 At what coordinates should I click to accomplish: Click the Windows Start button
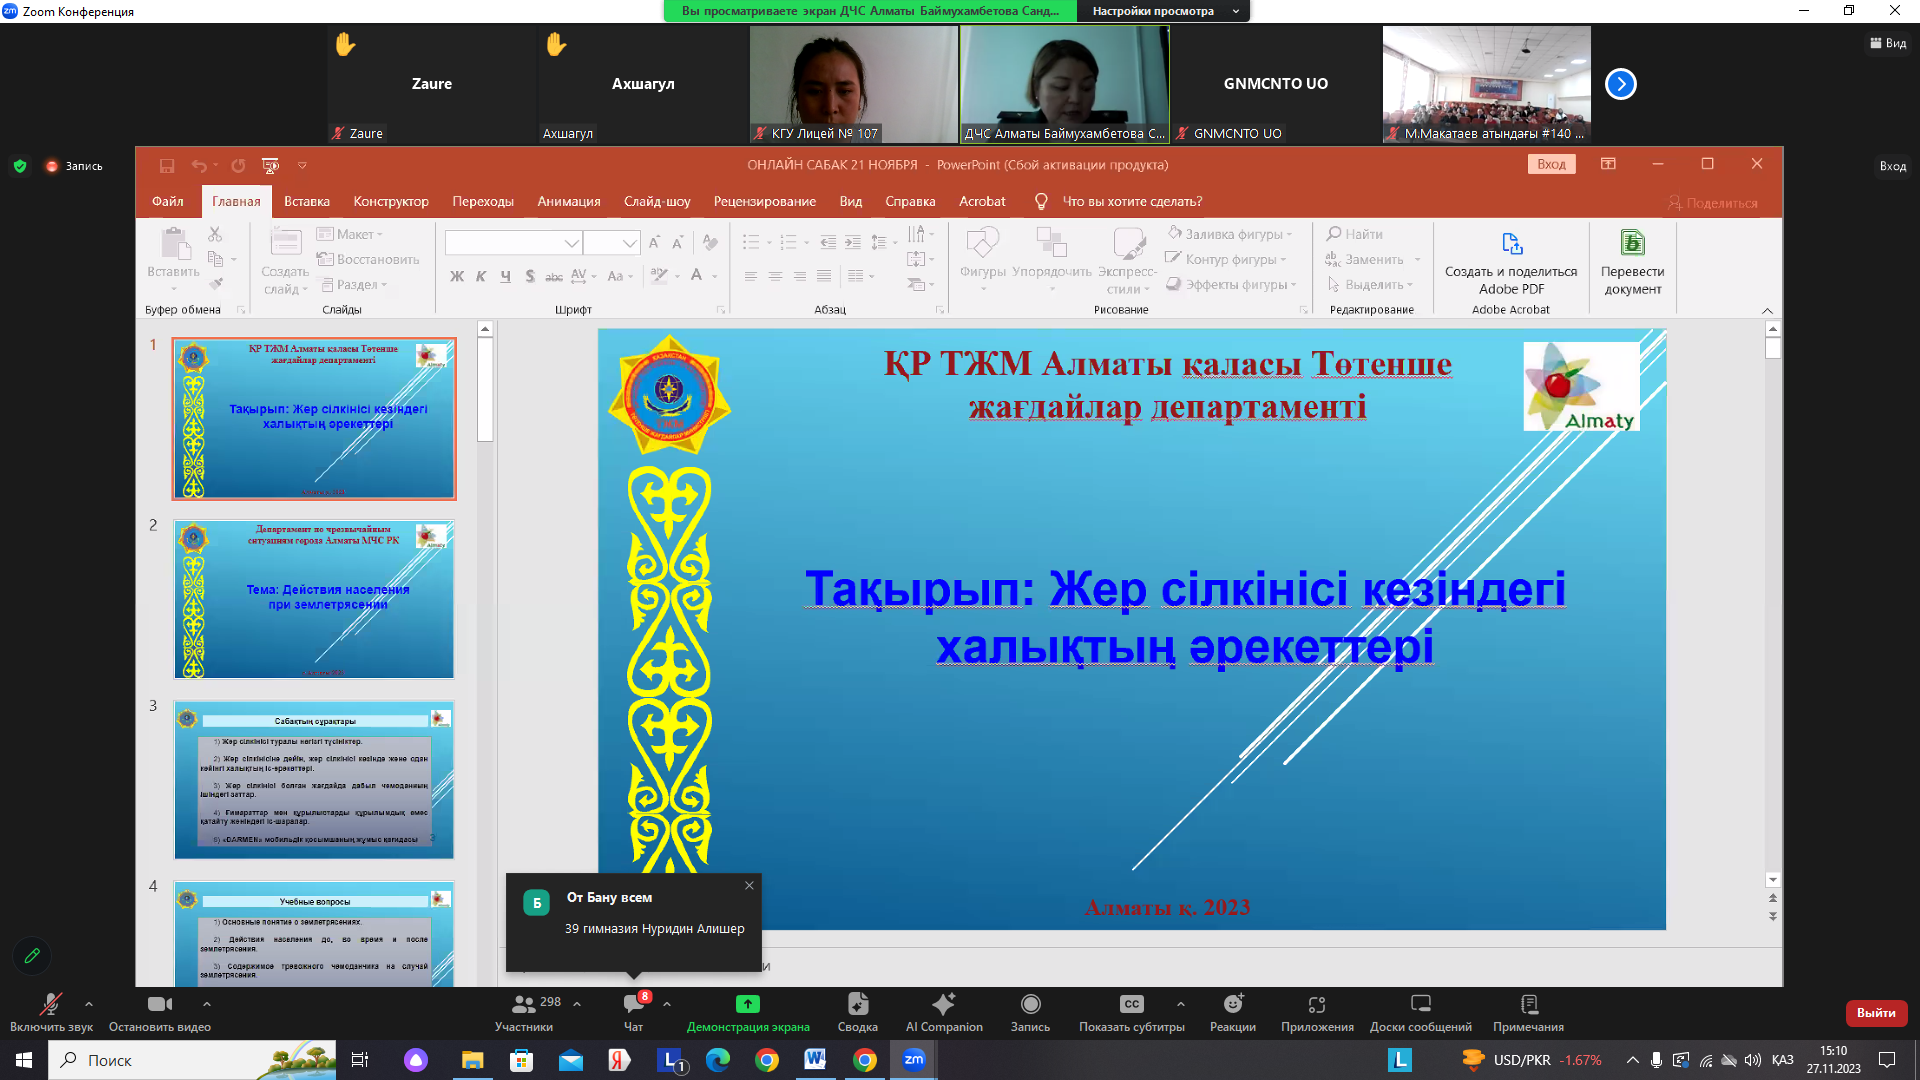24,1060
